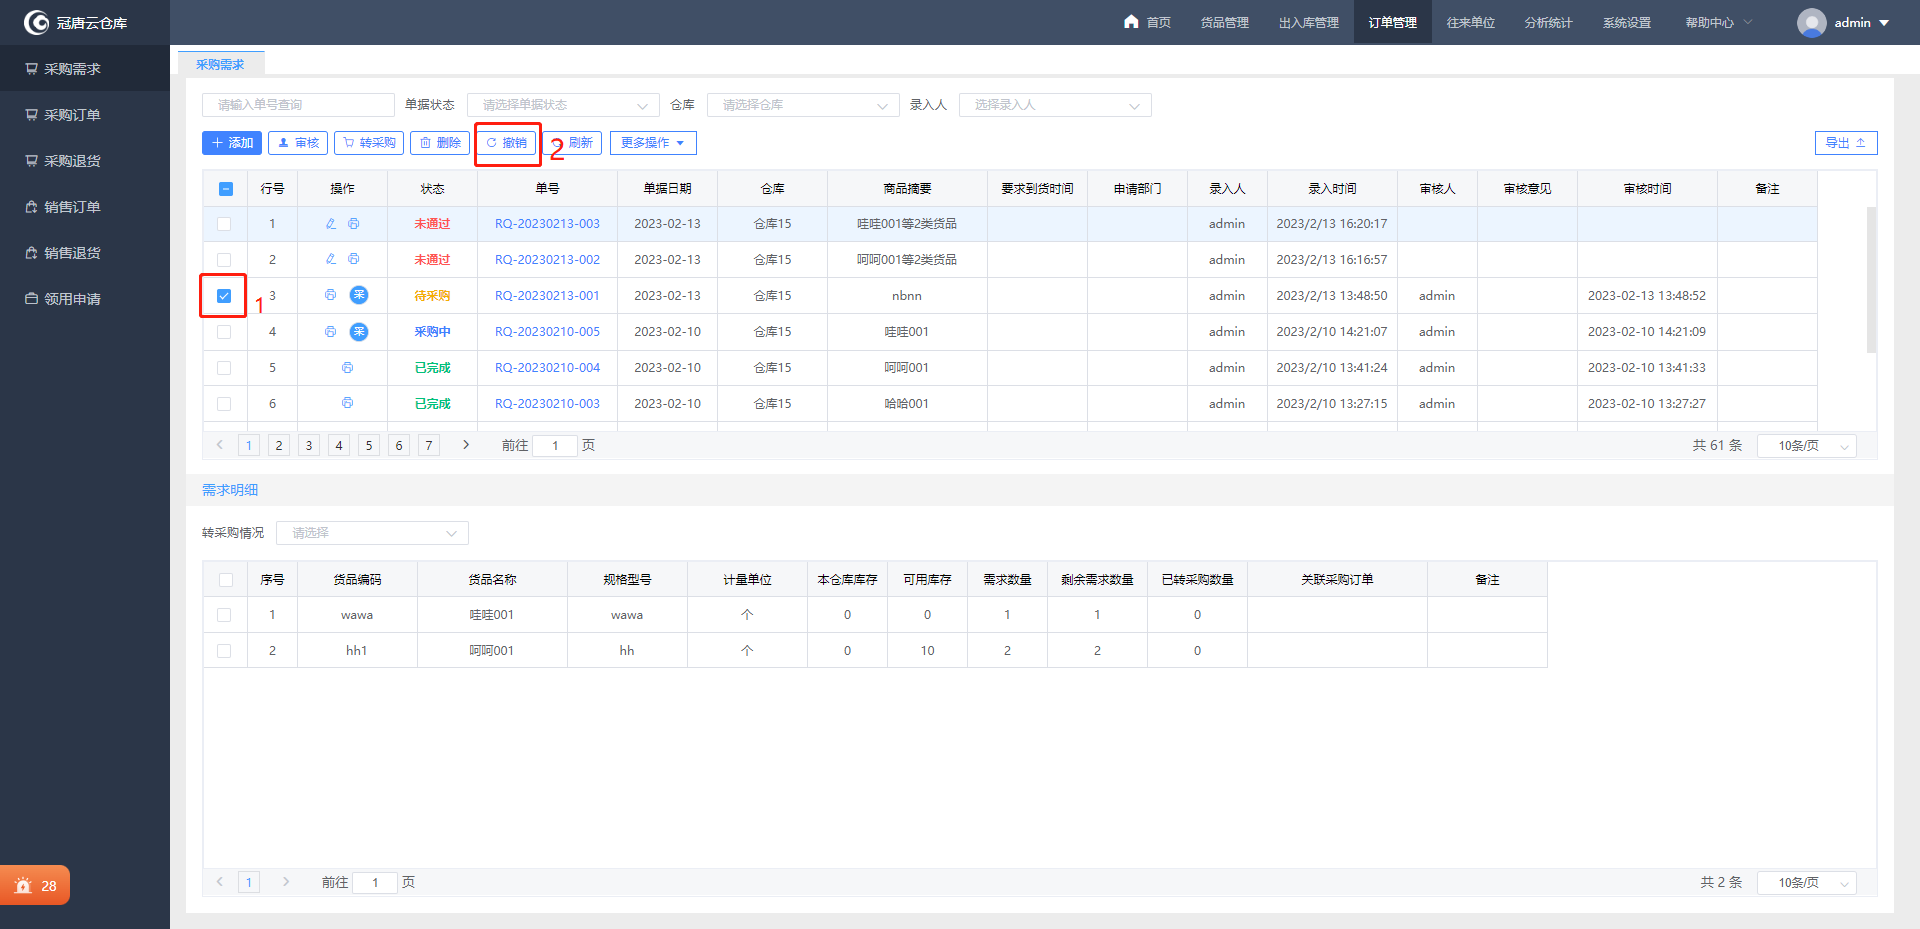Viewport: 1920px width, 929px height.
Task: Click the 撤销 button
Action: click(x=506, y=143)
